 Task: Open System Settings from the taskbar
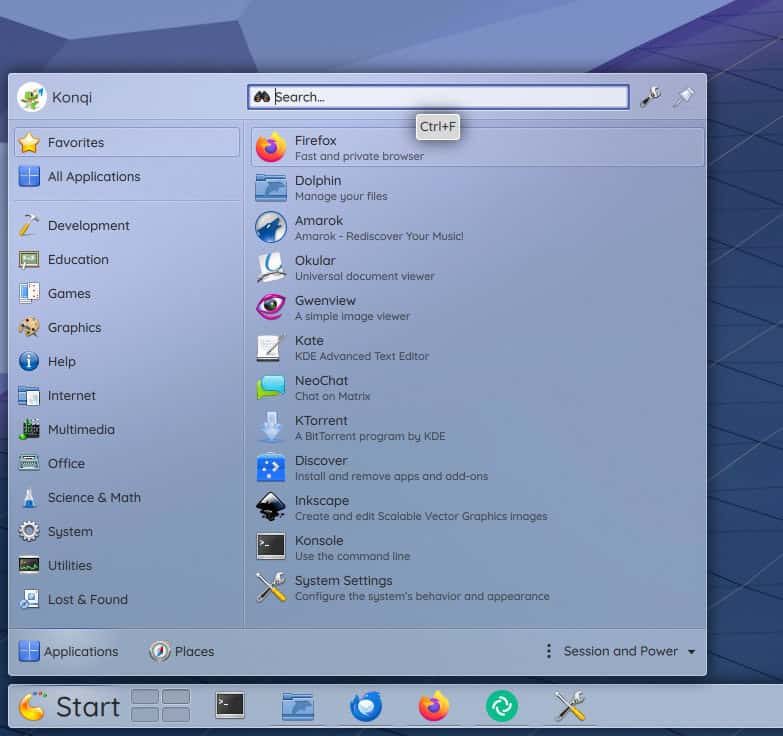coord(569,706)
